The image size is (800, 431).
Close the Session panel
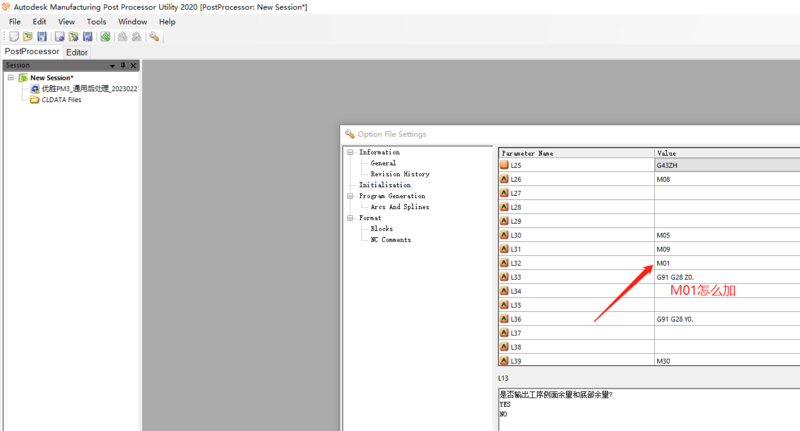134,65
